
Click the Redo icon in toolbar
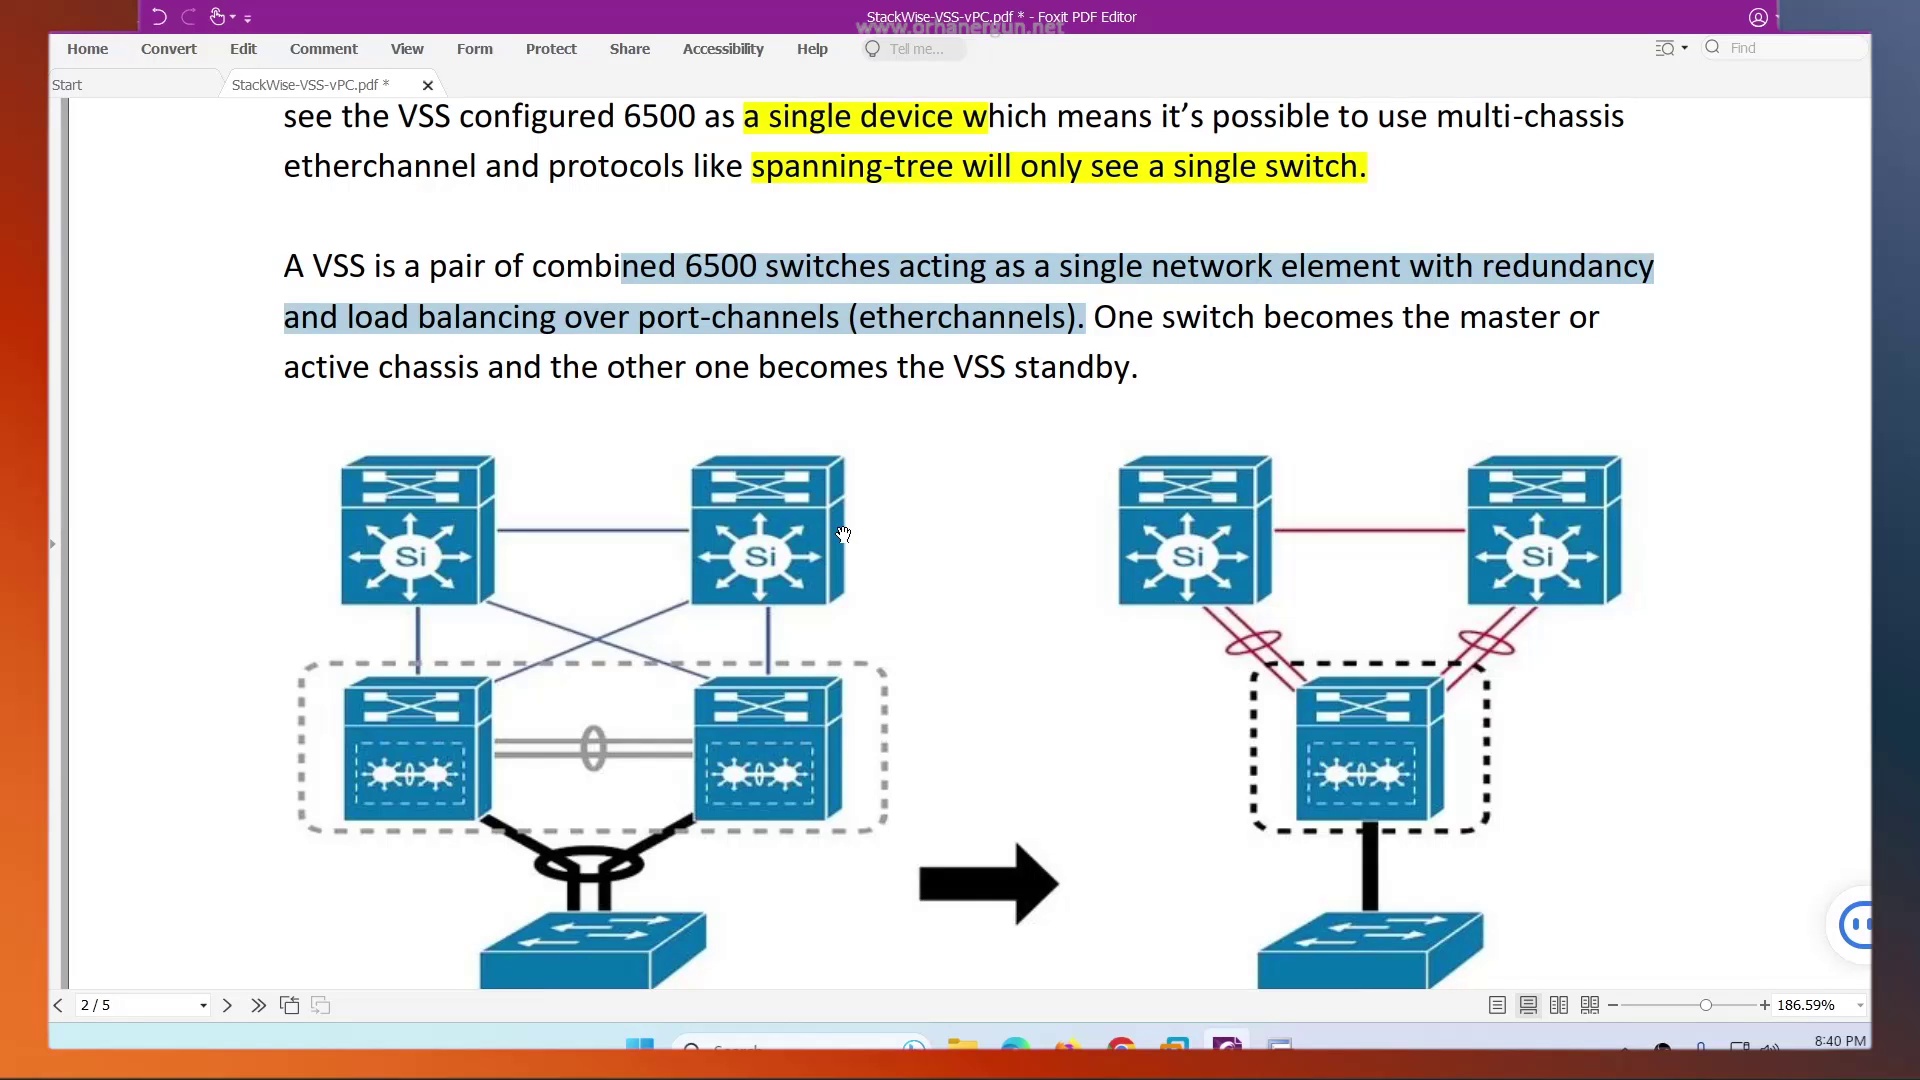[x=187, y=16]
